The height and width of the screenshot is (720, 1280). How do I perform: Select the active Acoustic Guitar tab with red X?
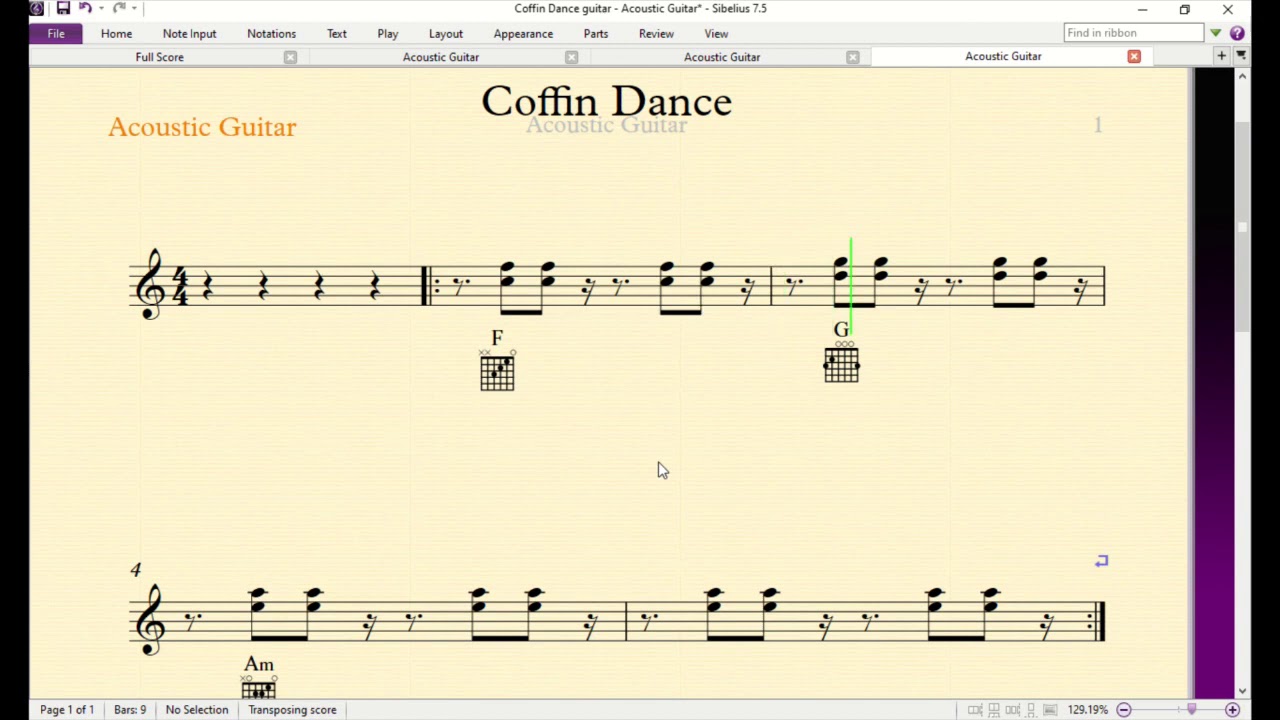coord(1003,57)
